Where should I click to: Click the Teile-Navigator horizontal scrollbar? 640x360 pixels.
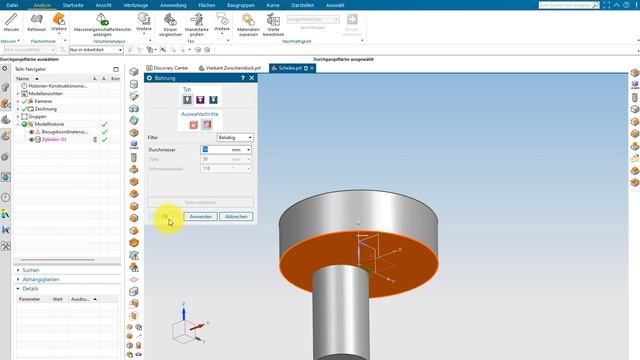58,260
